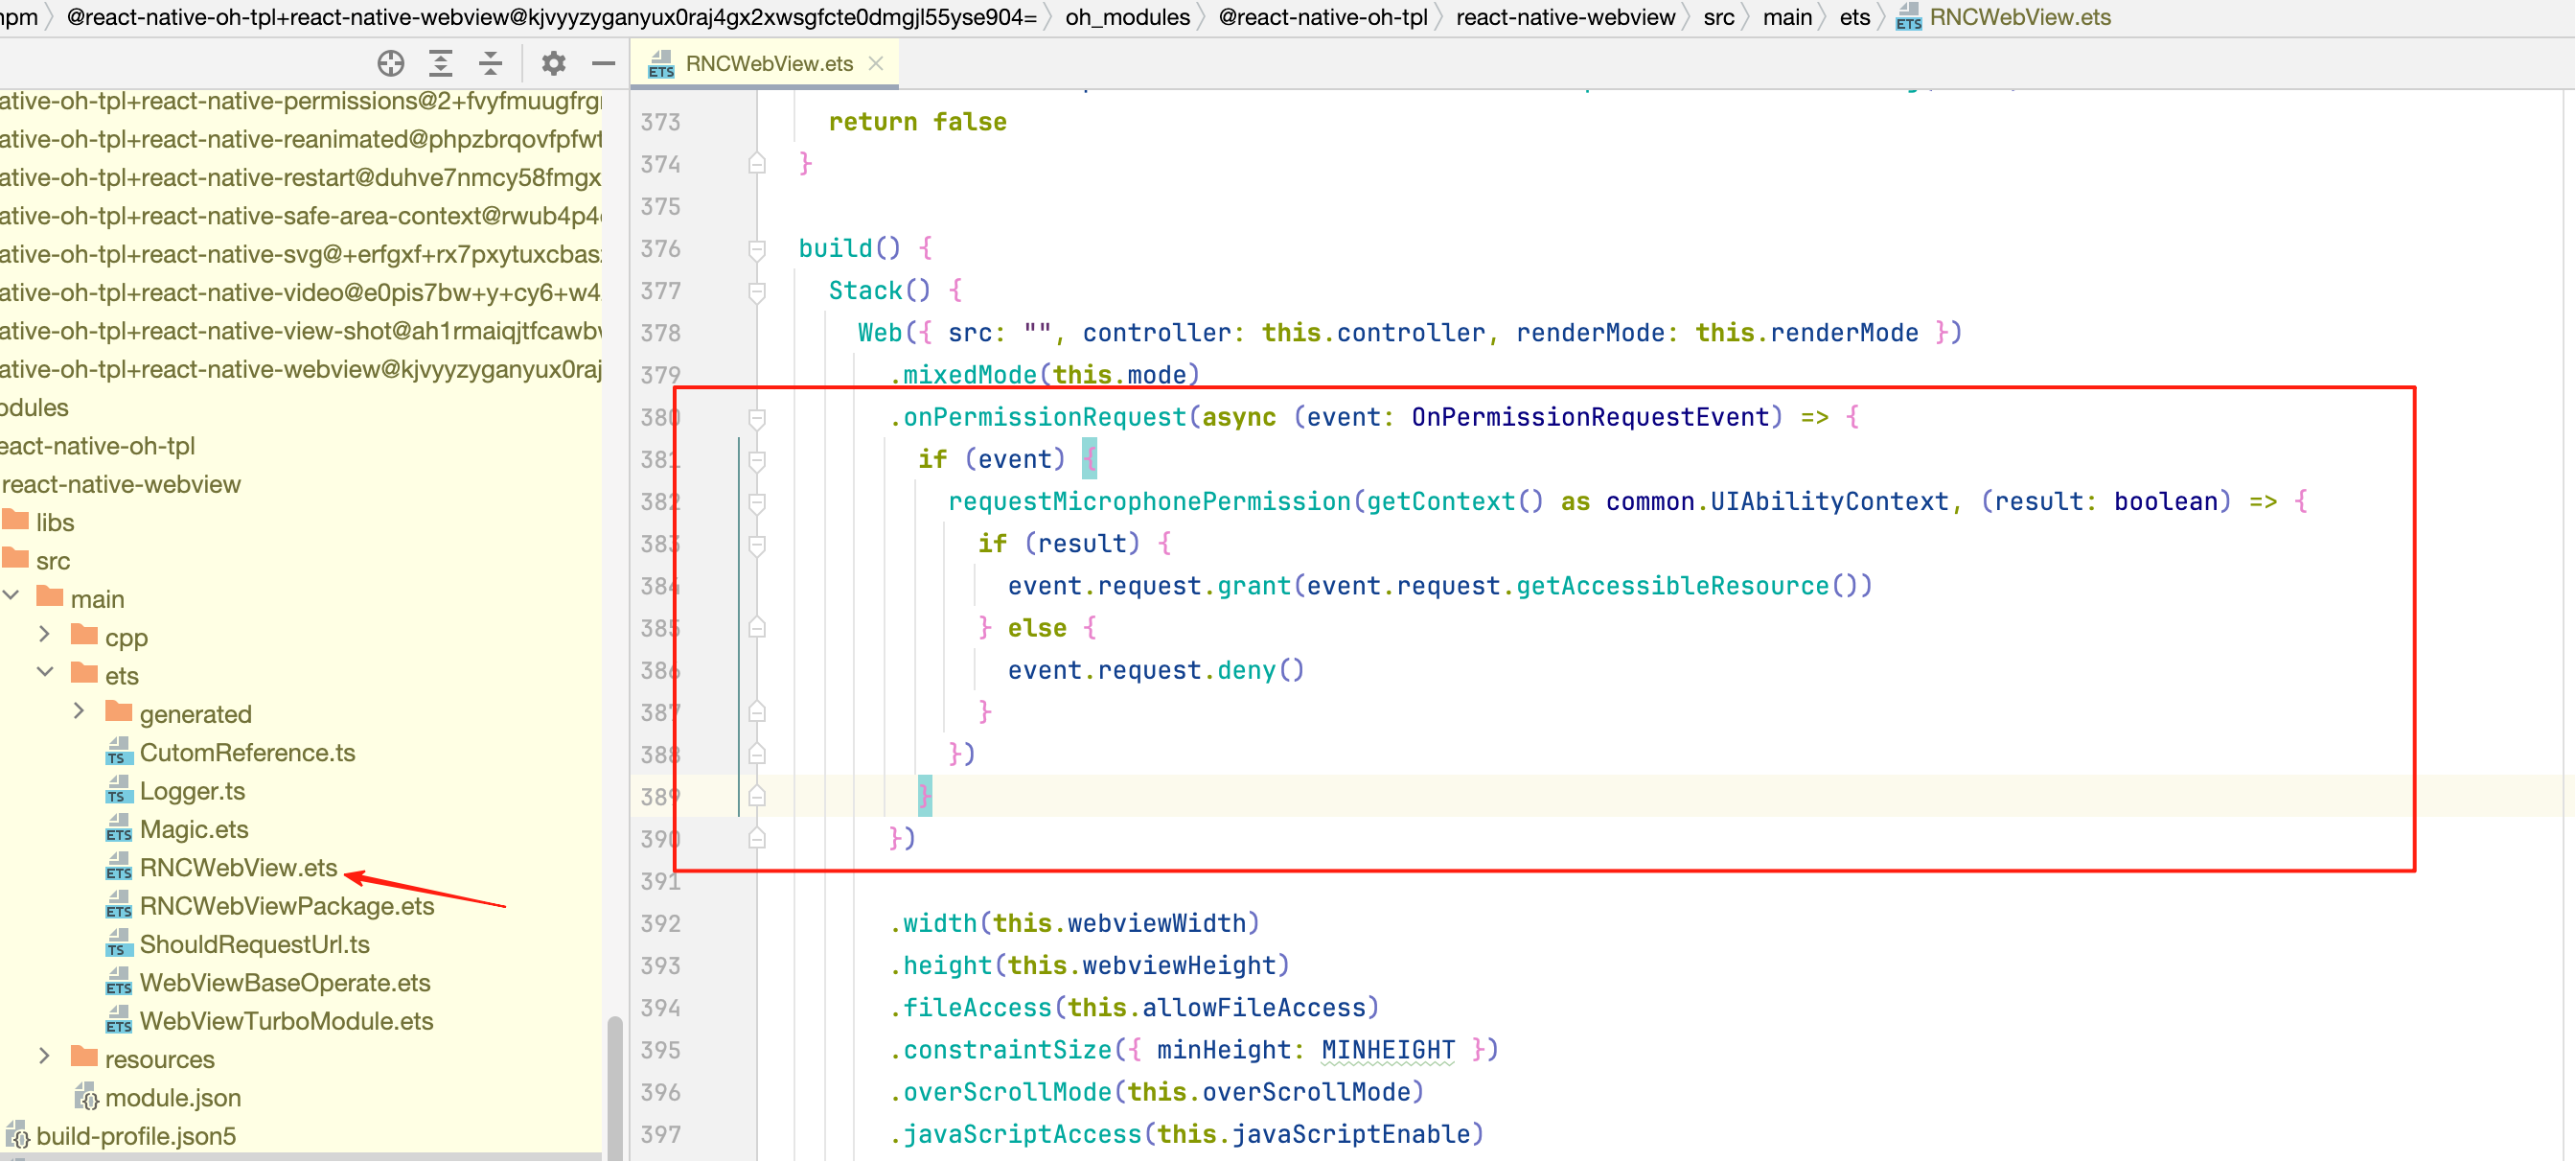Click the react-native-webview breadcrumb segment
Image resolution: width=2576 pixels, height=1162 pixels.
click(x=1564, y=17)
